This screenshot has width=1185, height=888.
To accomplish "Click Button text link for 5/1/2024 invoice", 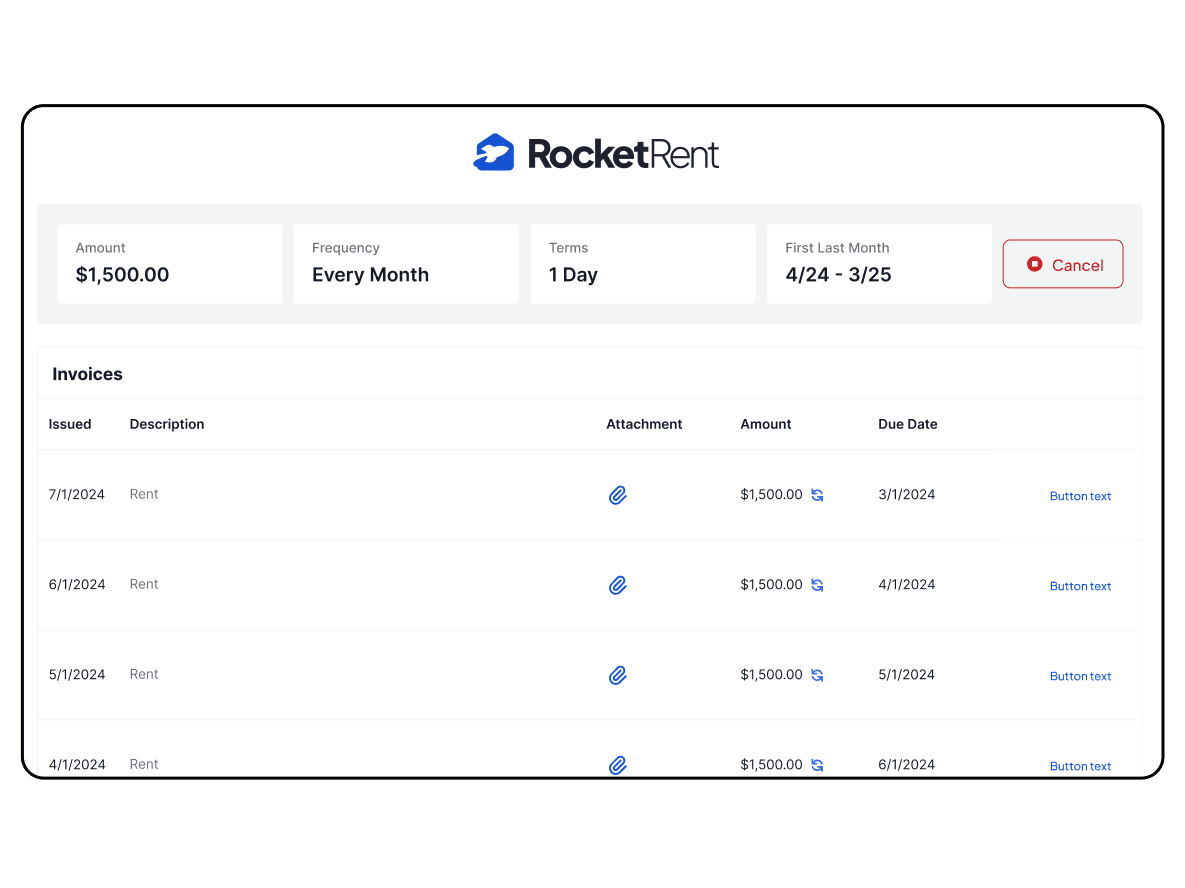I will 1080,676.
